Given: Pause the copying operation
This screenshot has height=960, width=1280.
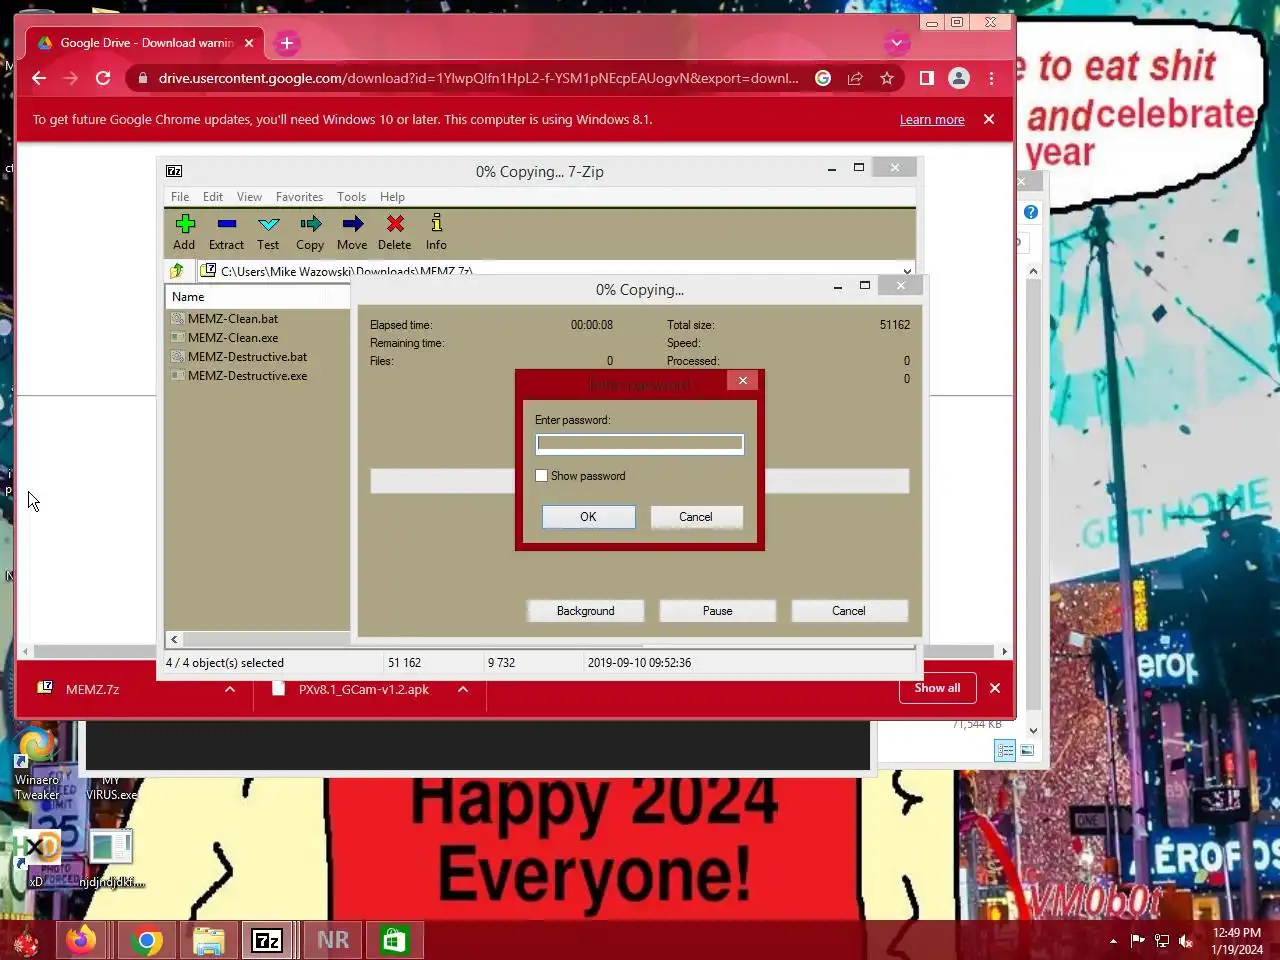Looking at the screenshot, I should [x=717, y=611].
